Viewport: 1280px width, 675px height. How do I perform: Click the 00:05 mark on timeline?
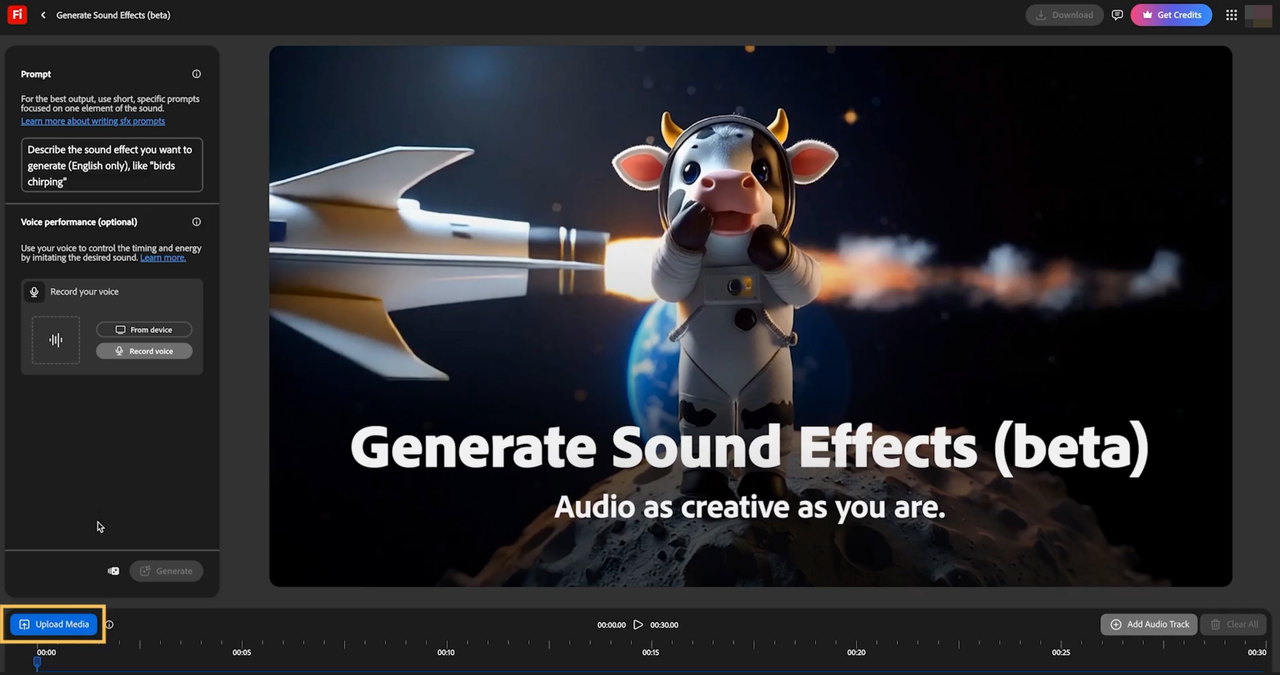241,653
